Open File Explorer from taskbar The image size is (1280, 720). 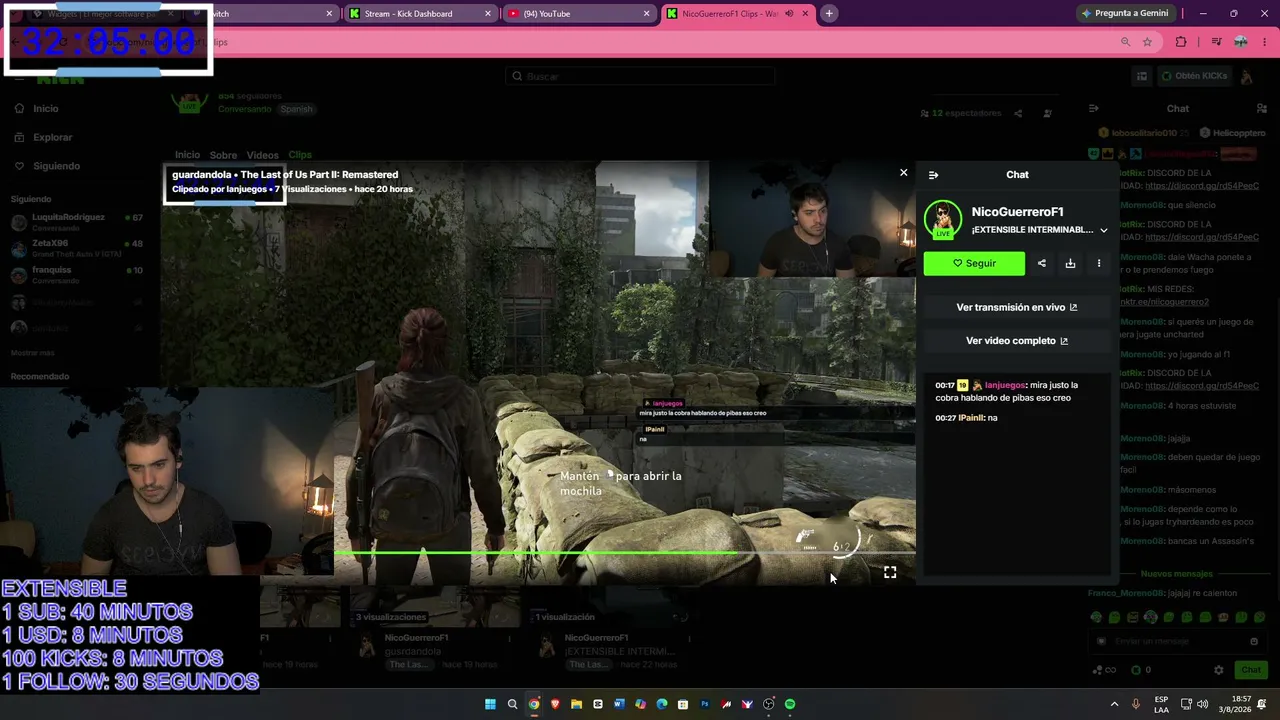point(577,704)
